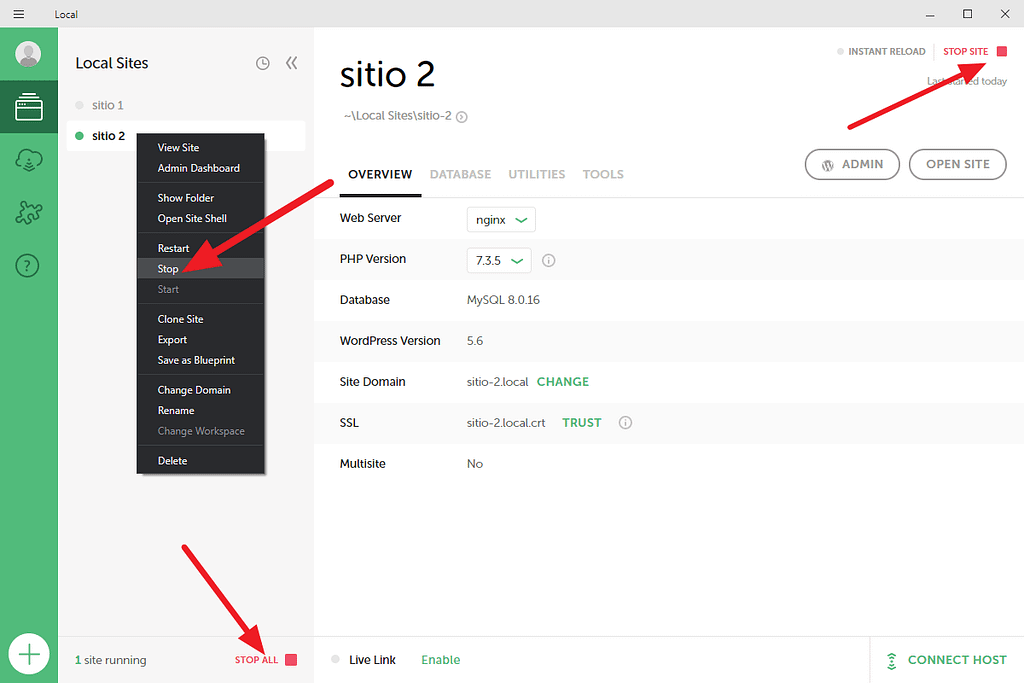Expand the PHP Version 7.3.5 dropdown
1024x683 pixels.
coord(499,261)
